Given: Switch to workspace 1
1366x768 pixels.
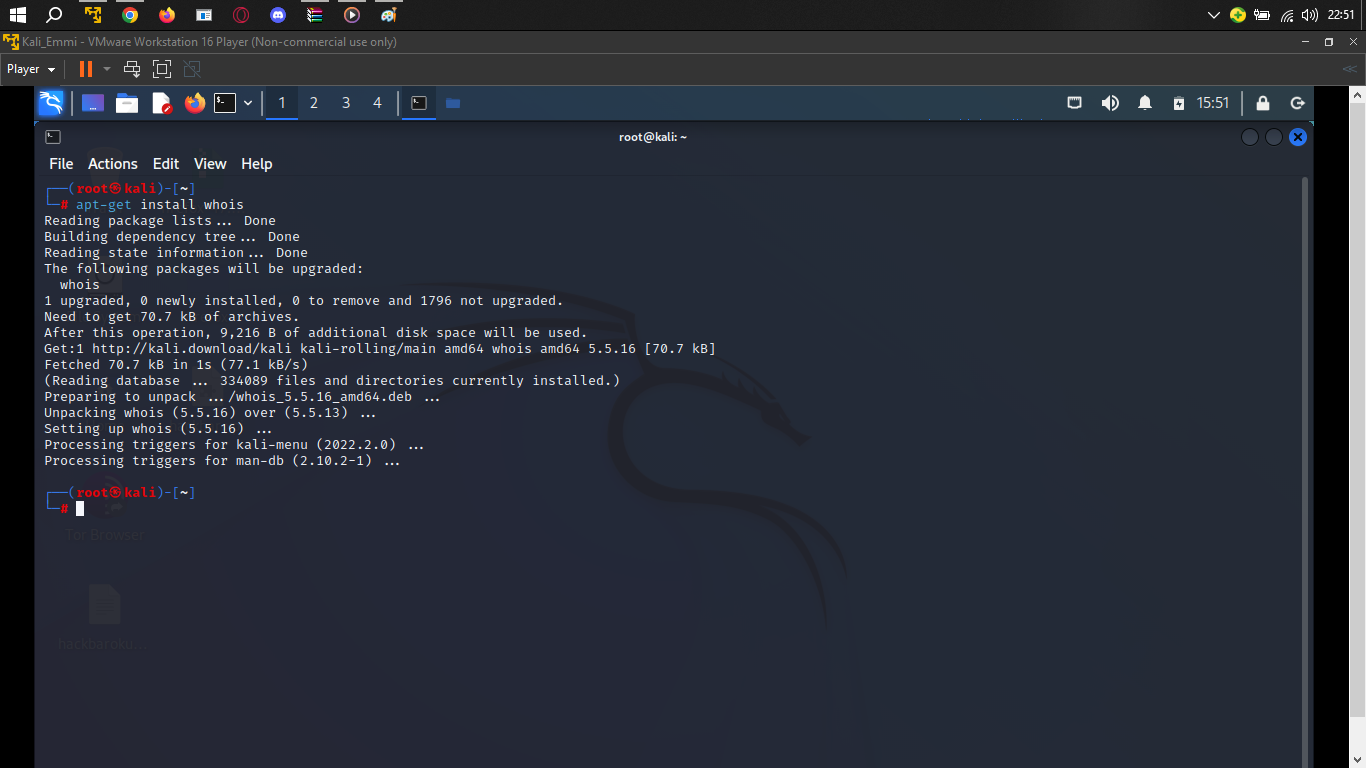Looking at the screenshot, I should pos(282,103).
